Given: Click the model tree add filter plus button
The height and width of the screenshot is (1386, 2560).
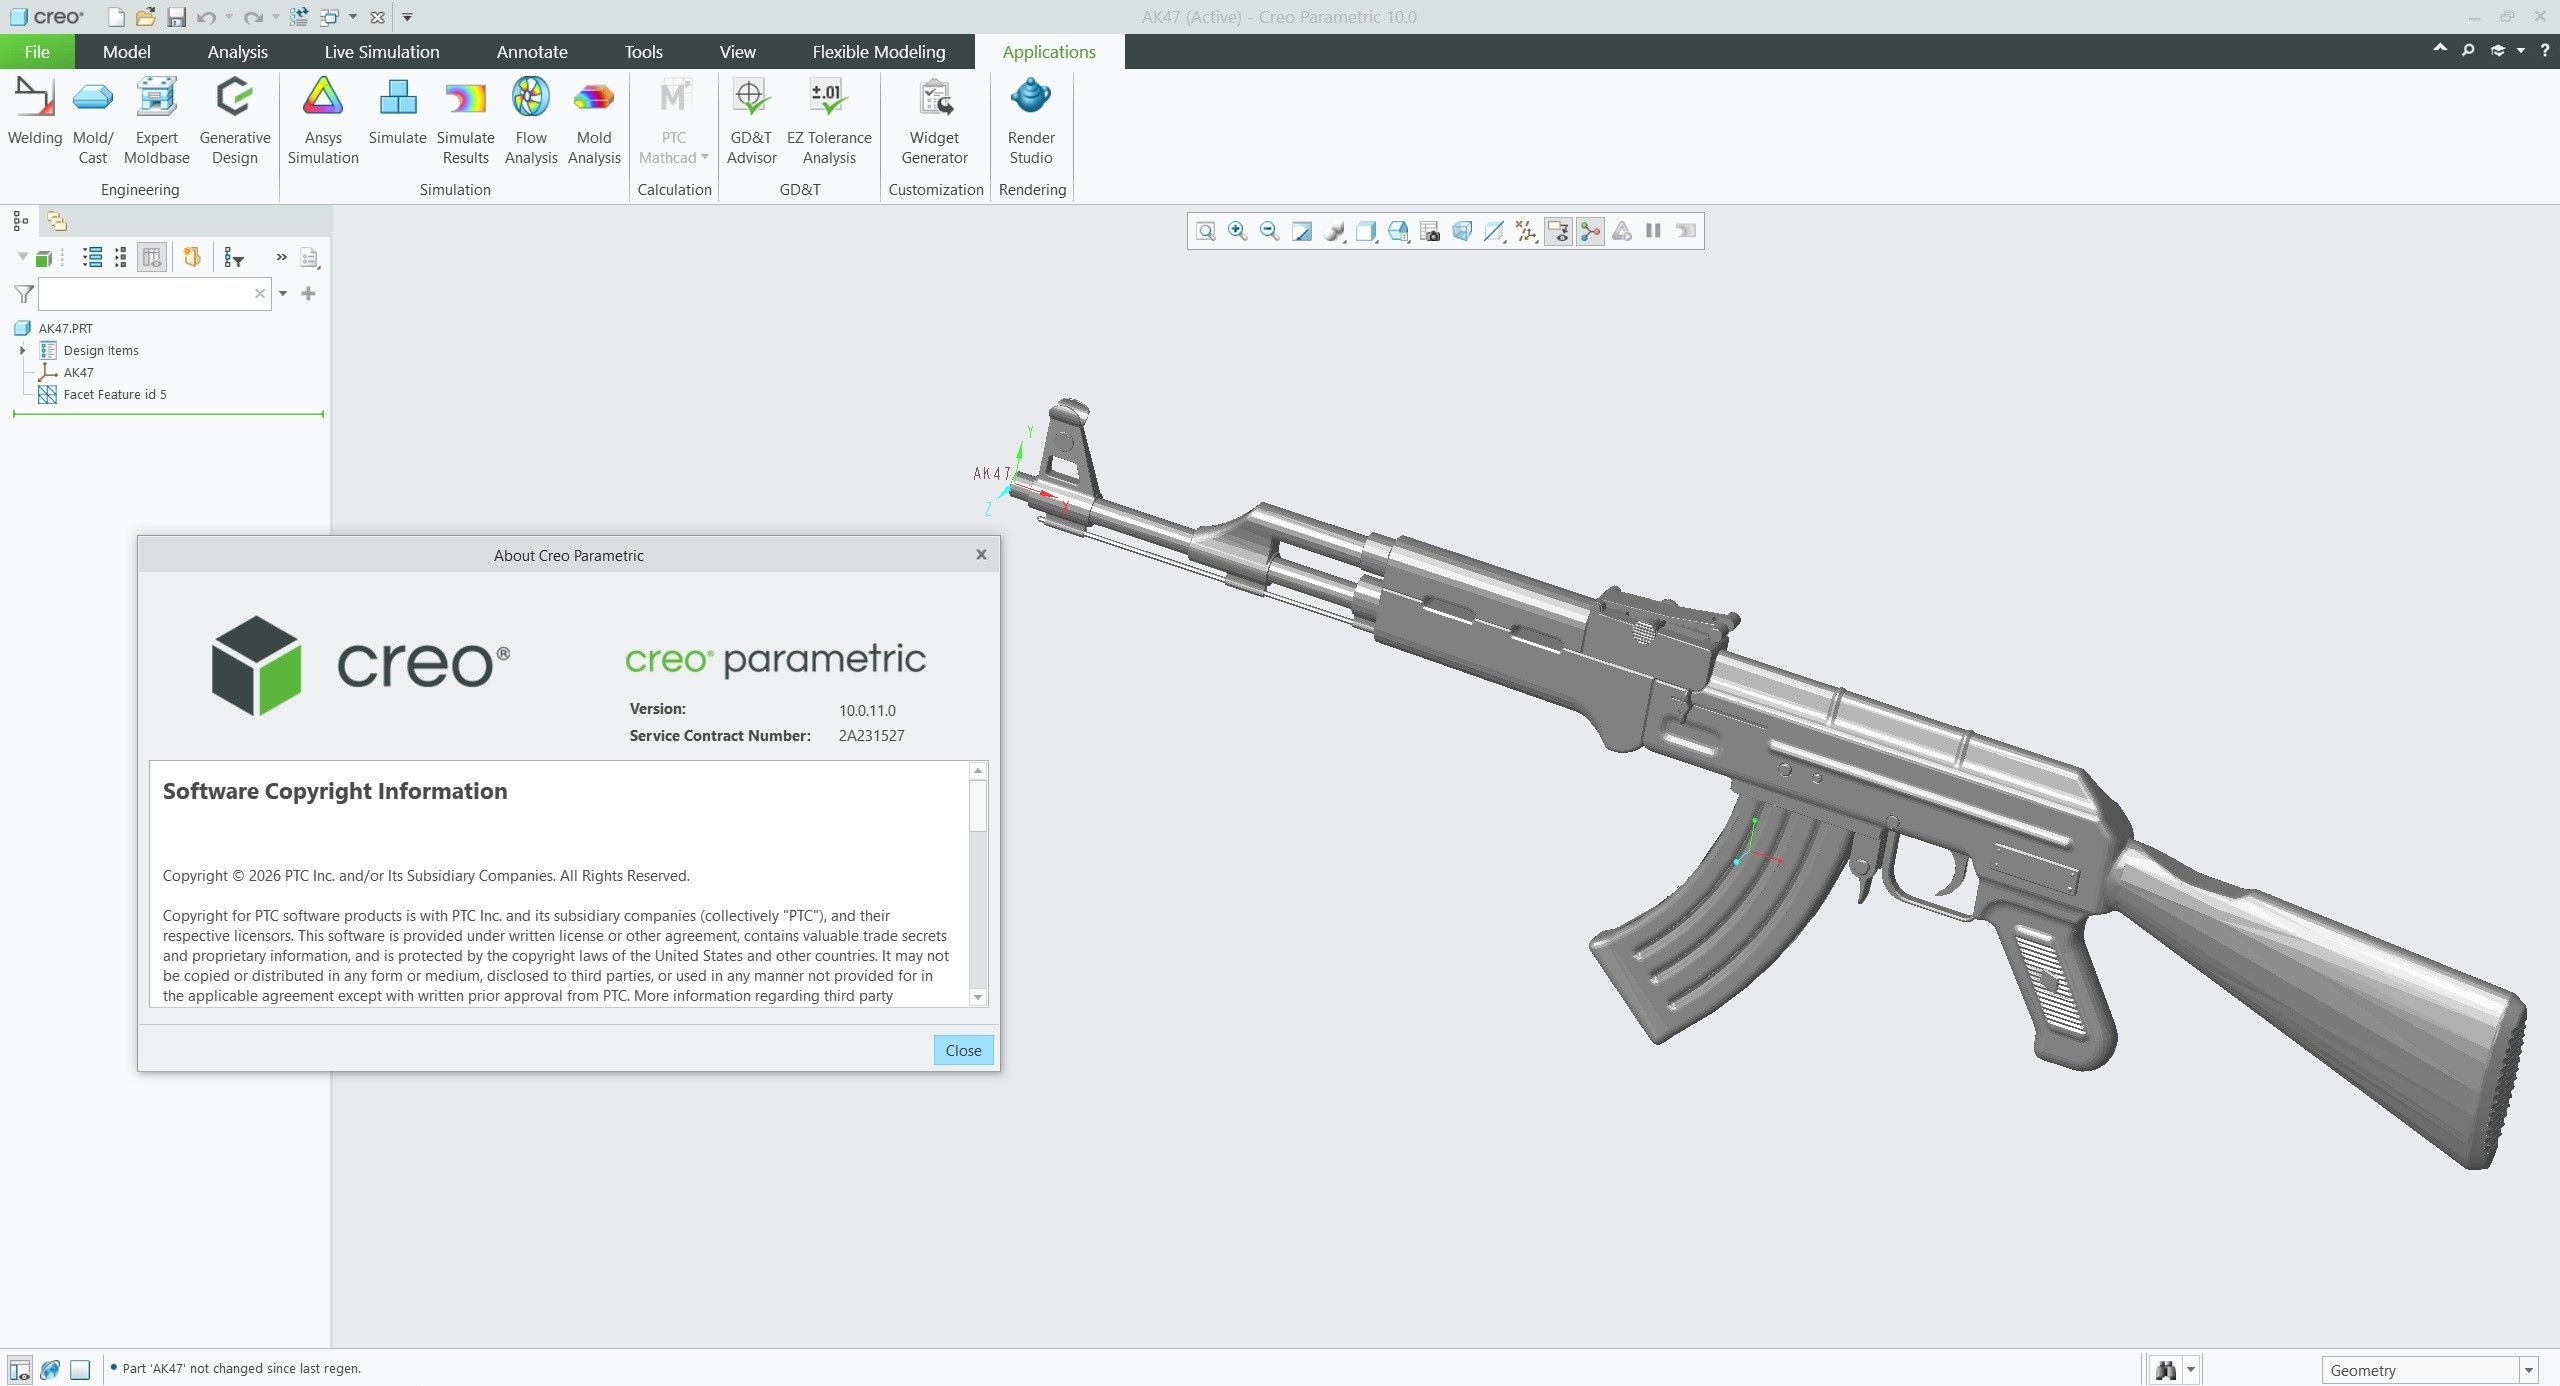Looking at the screenshot, I should [308, 294].
